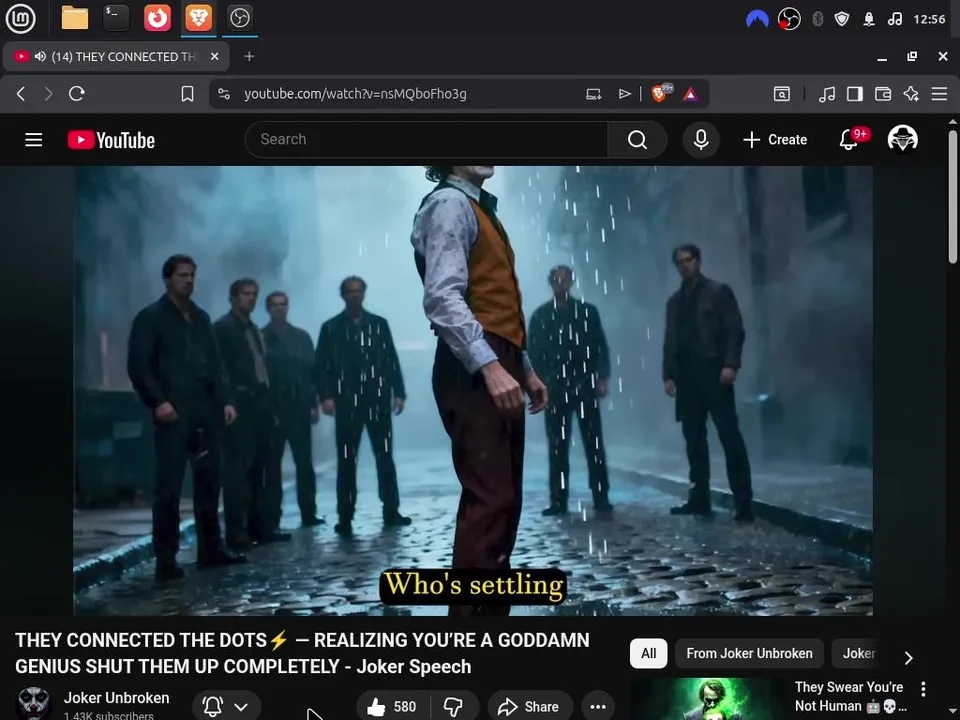Open the They Swear You're Not Human thumbnail
Image resolution: width=960 pixels, height=720 pixels.
click(x=708, y=699)
